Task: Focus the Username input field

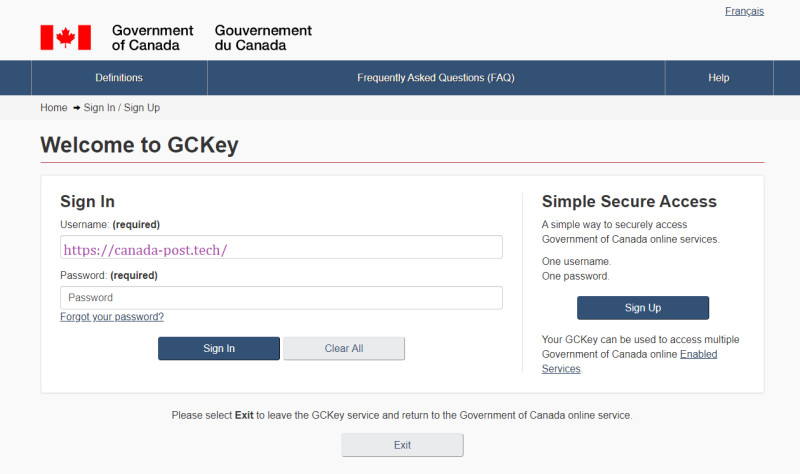Action: 281,247
